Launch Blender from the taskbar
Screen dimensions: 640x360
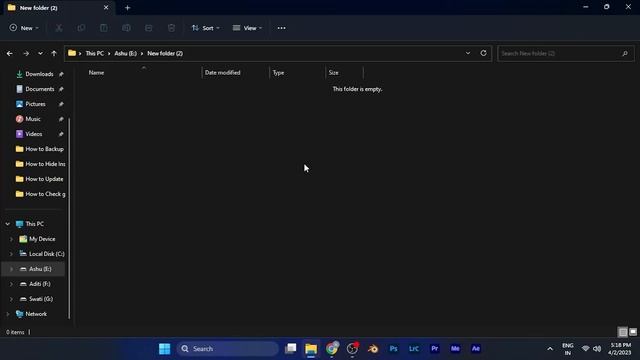point(373,349)
